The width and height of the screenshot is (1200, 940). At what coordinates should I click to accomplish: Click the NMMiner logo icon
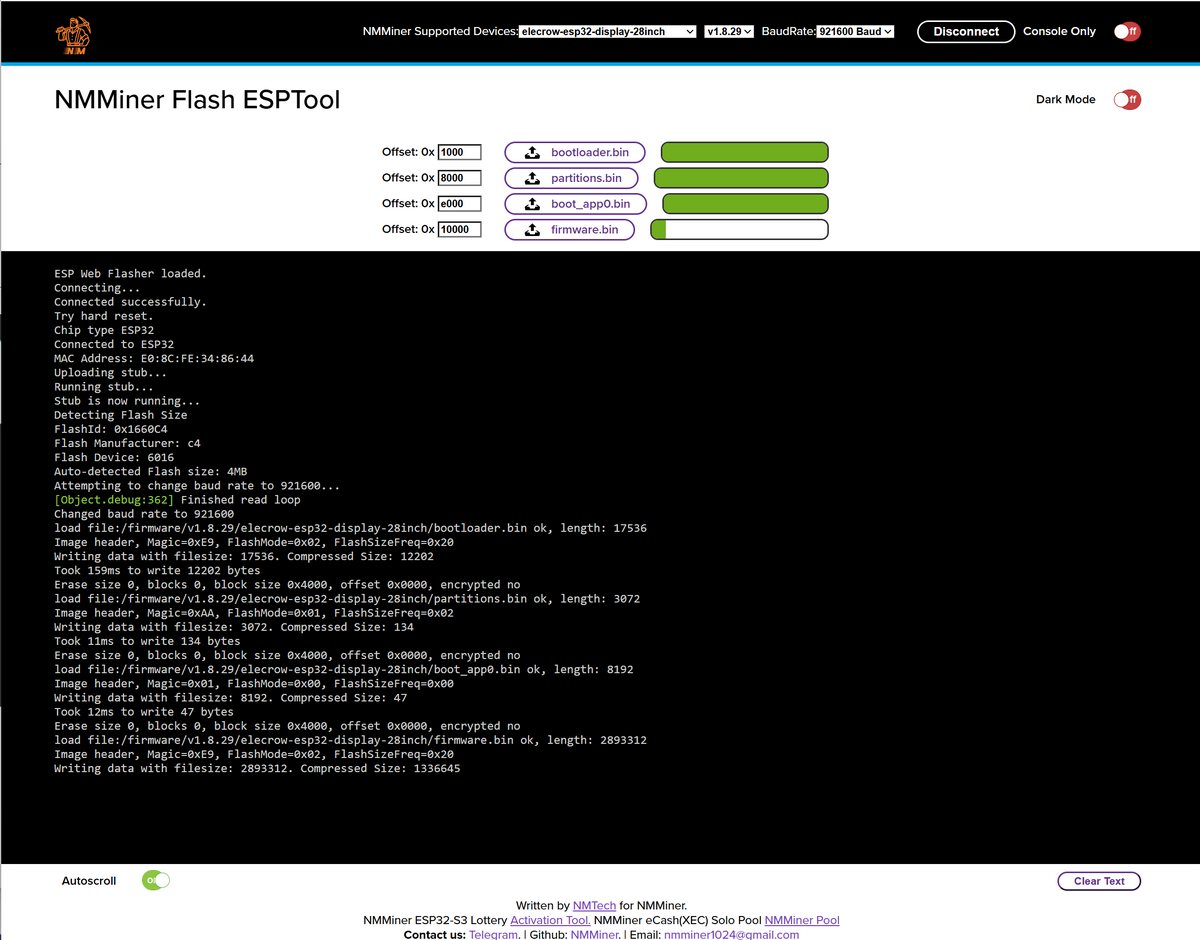[x=70, y=35]
